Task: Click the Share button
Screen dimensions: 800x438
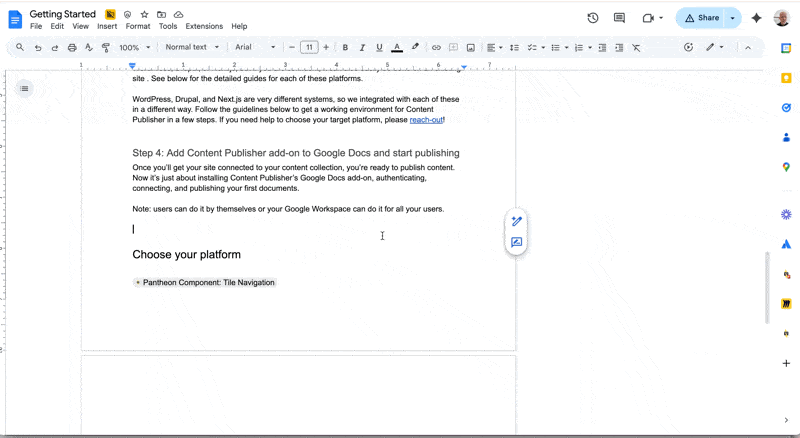Action: point(701,18)
